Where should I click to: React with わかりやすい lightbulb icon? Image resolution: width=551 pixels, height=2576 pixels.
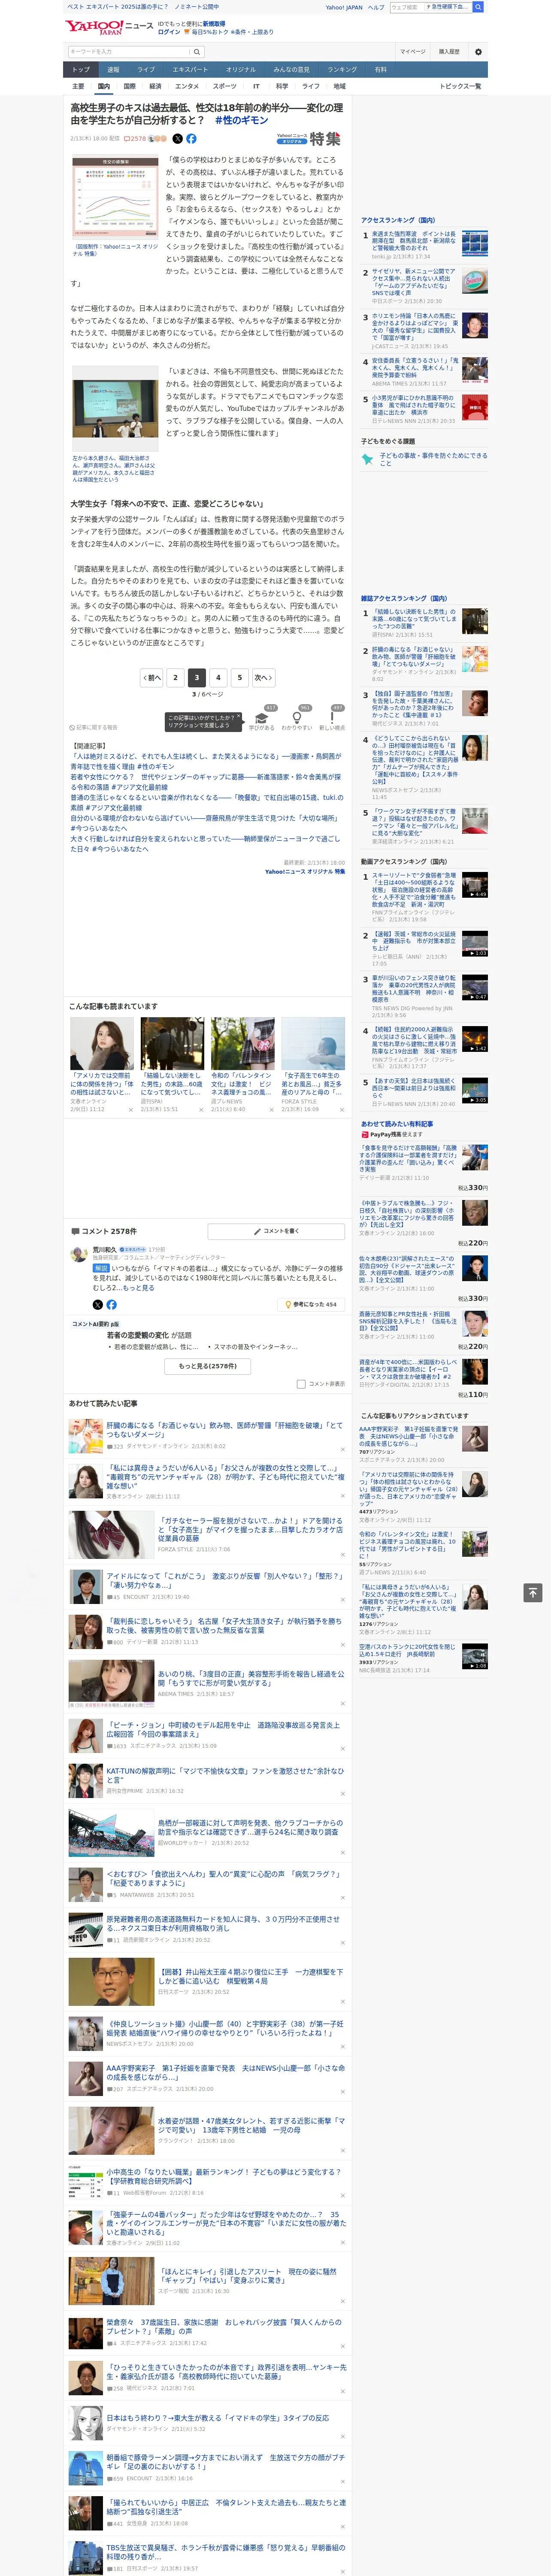coord(296,718)
